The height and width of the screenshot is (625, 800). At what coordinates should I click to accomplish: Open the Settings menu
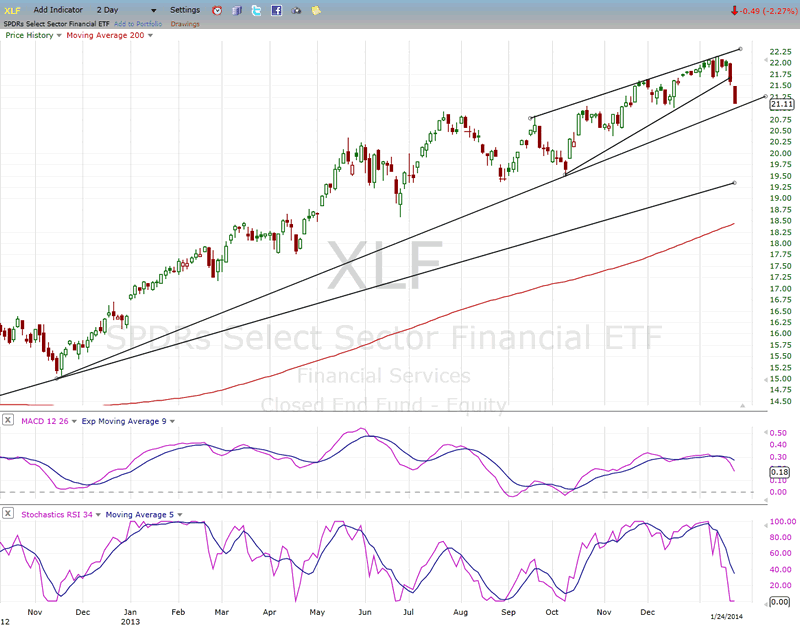[x=185, y=10]
